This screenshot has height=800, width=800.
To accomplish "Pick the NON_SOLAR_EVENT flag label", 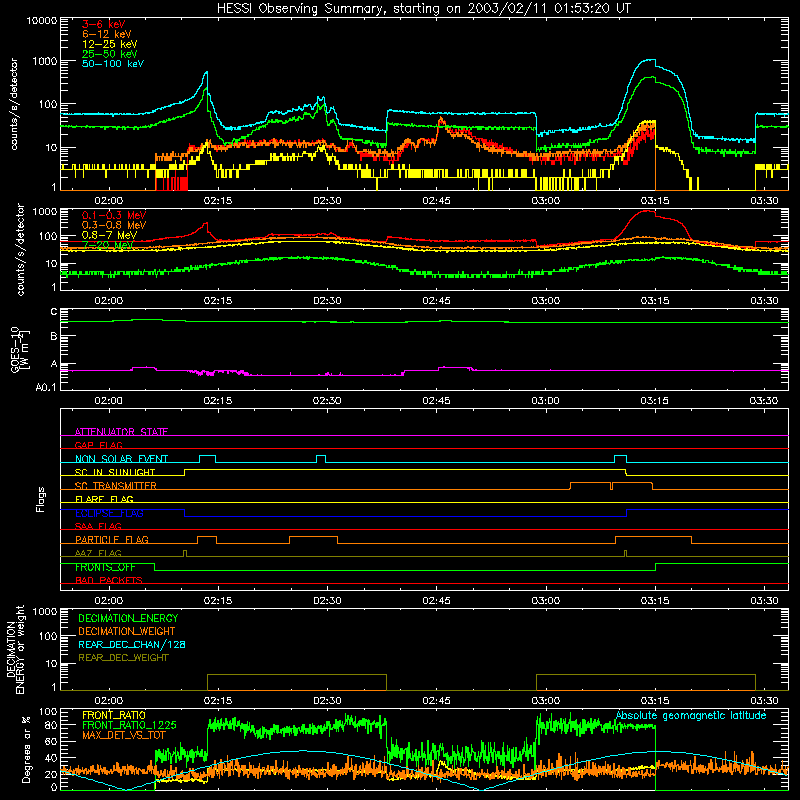I will pos(121,459).
